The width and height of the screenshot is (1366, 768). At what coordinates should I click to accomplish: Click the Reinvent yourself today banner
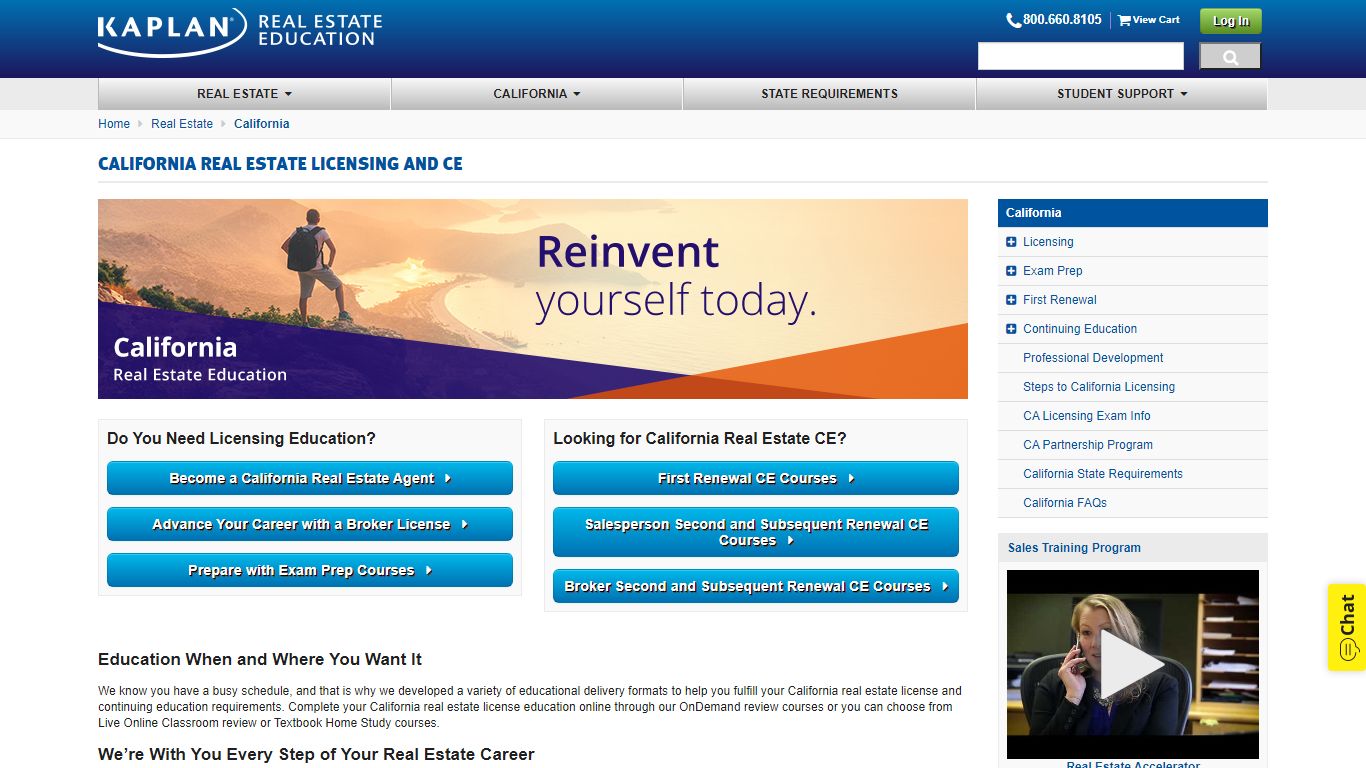(533, 299)
